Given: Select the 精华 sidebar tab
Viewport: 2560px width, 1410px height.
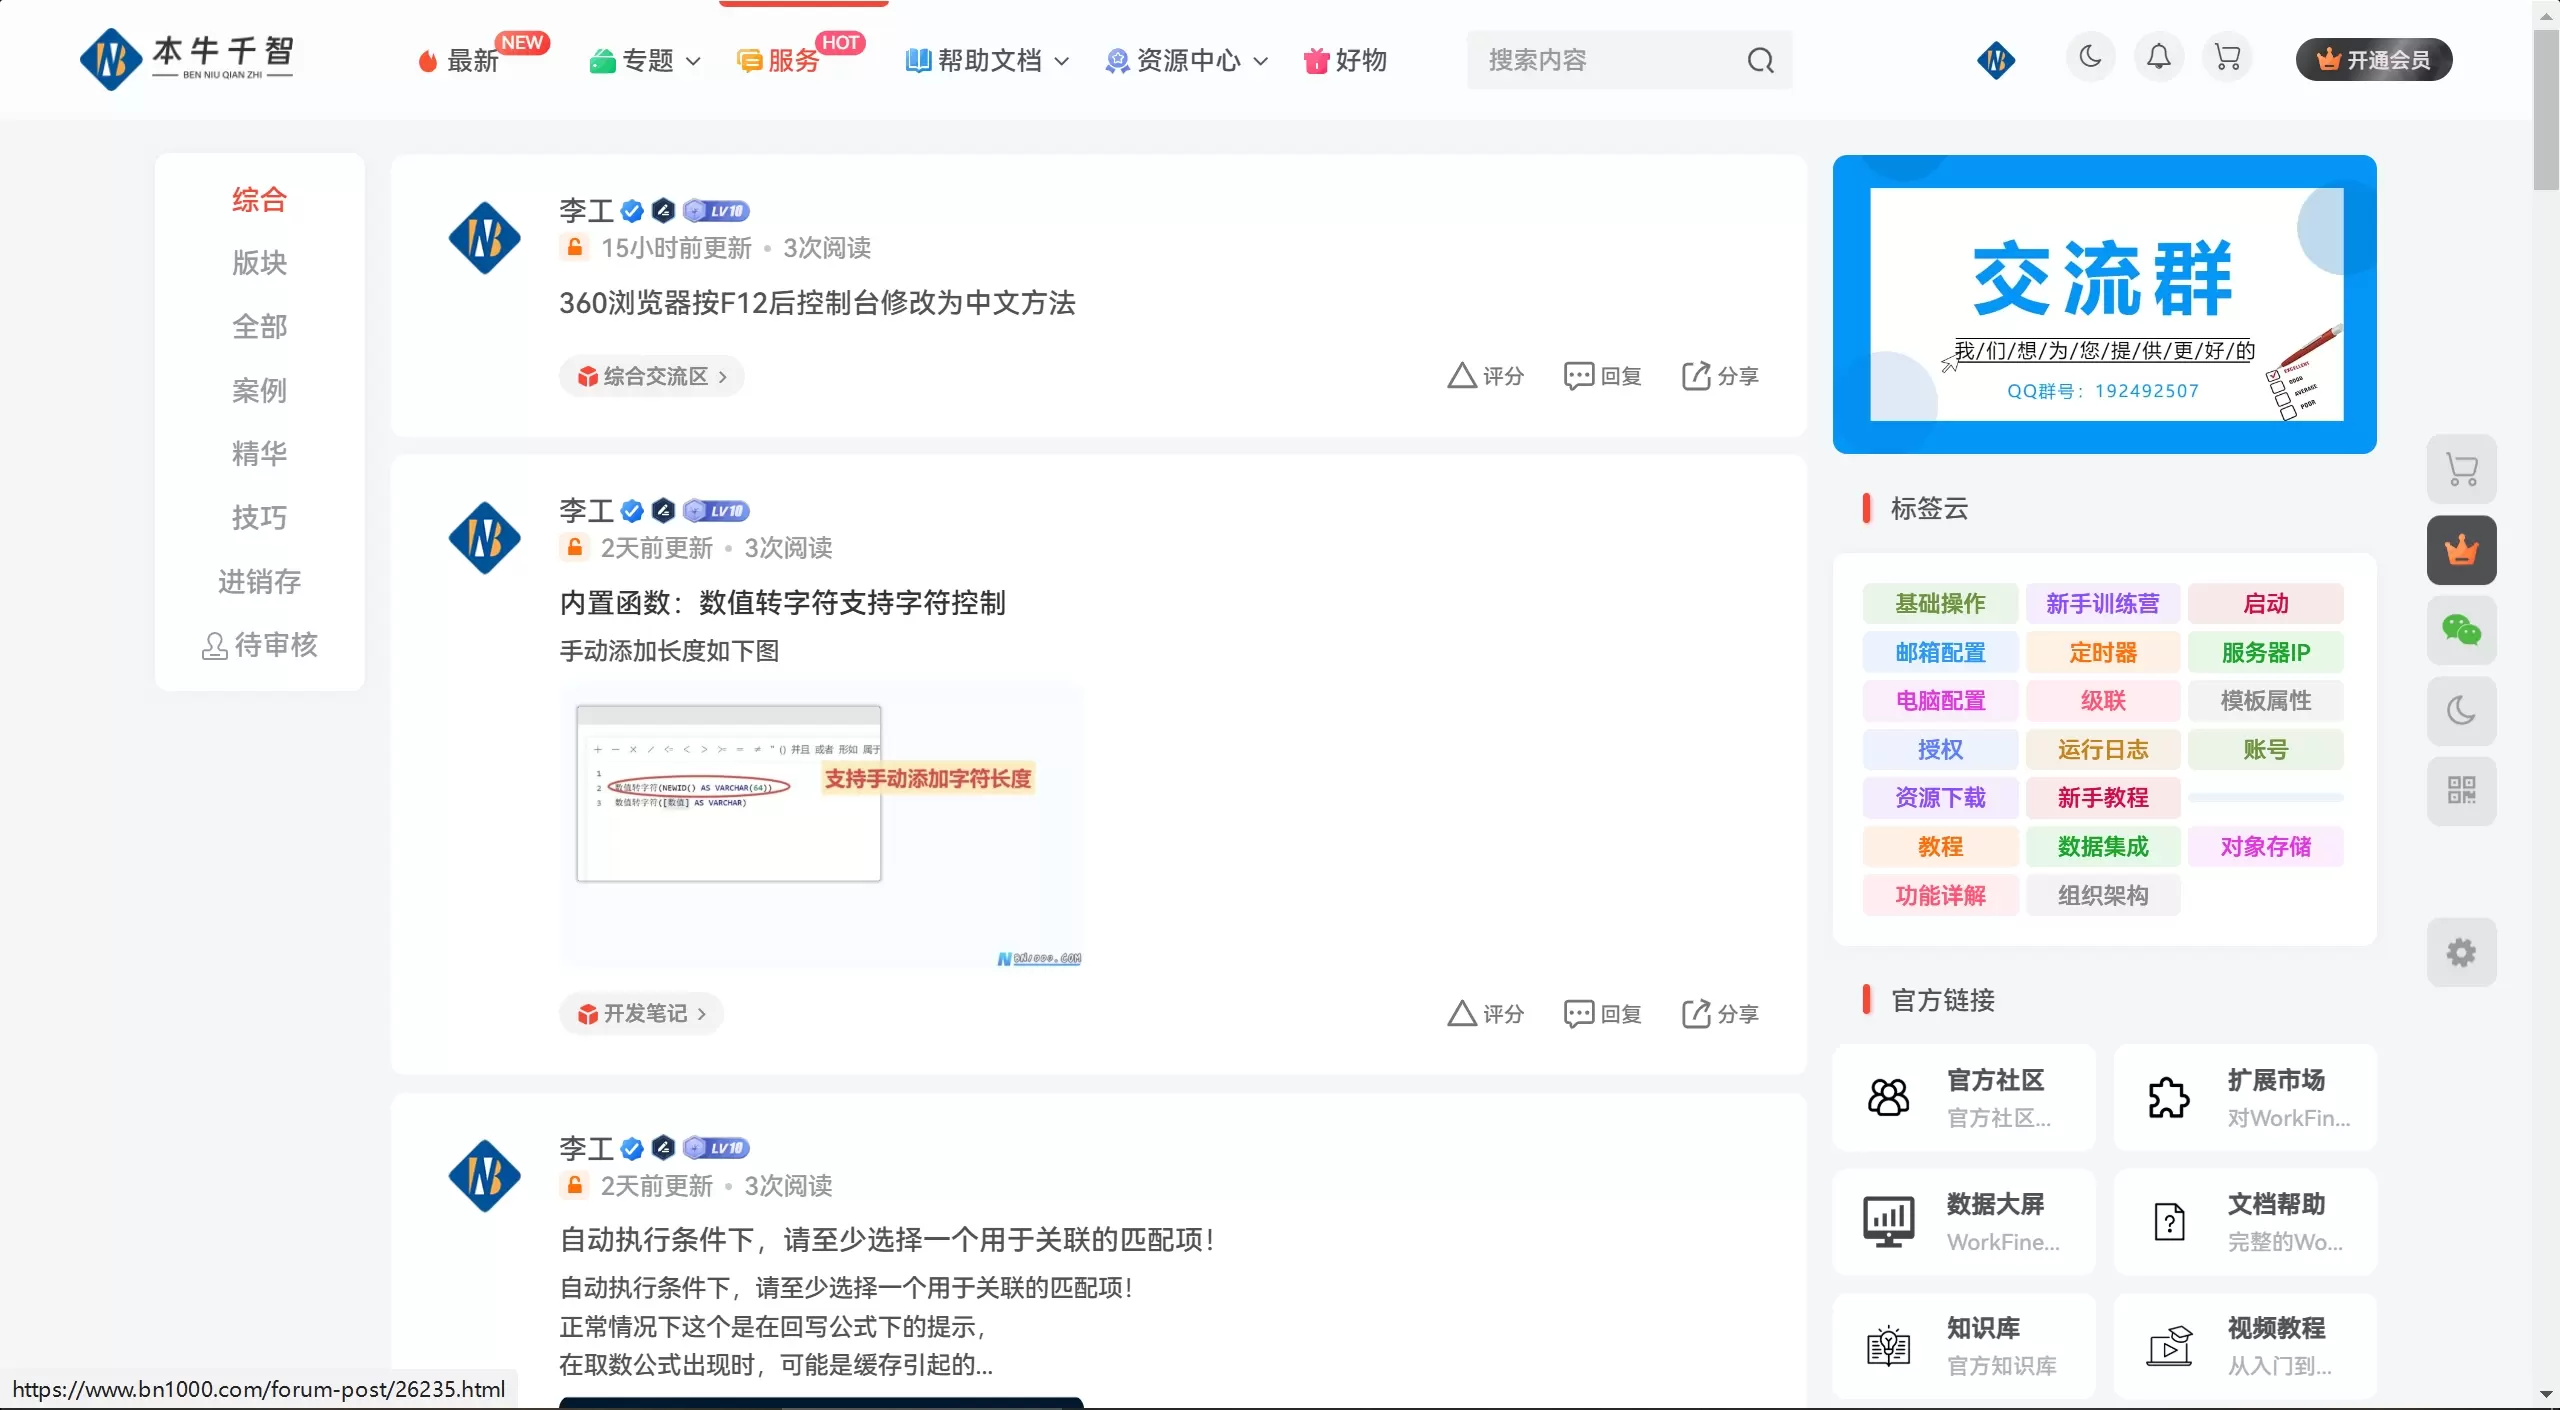Looking at the screenshot, I should (x=259, y=453).
